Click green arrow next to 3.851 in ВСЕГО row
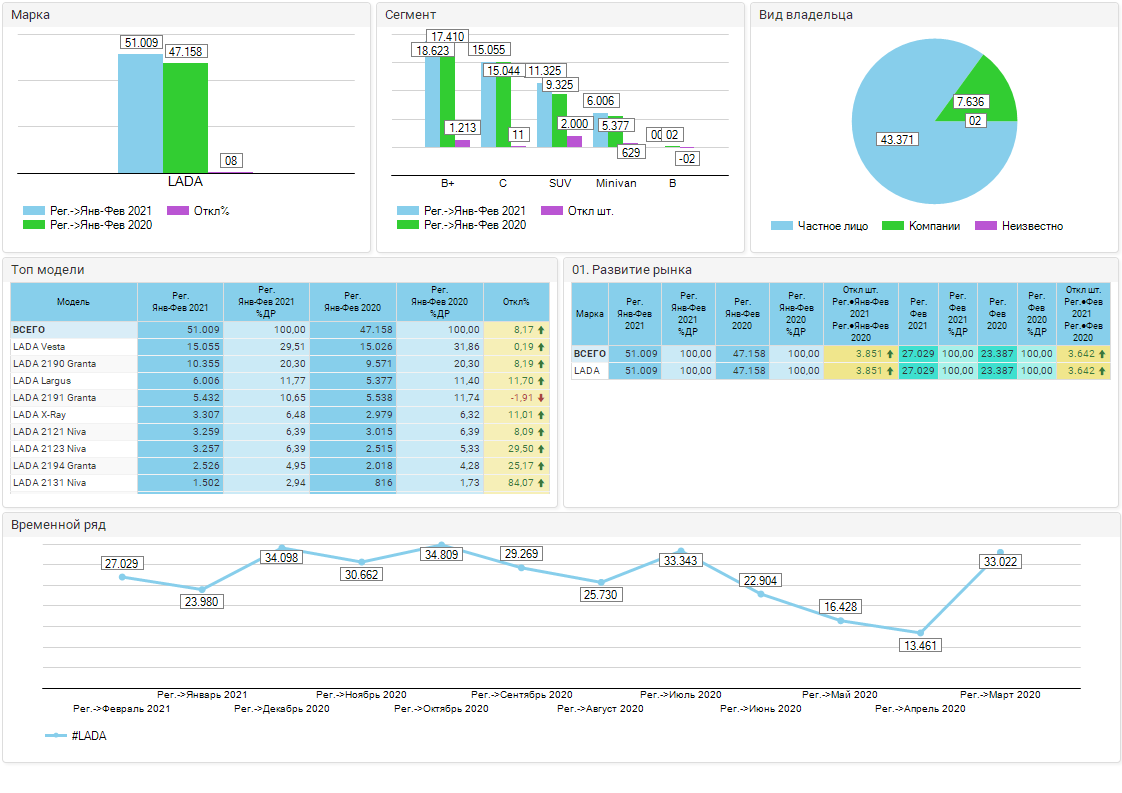1122x793 pixels. (890, 354)
